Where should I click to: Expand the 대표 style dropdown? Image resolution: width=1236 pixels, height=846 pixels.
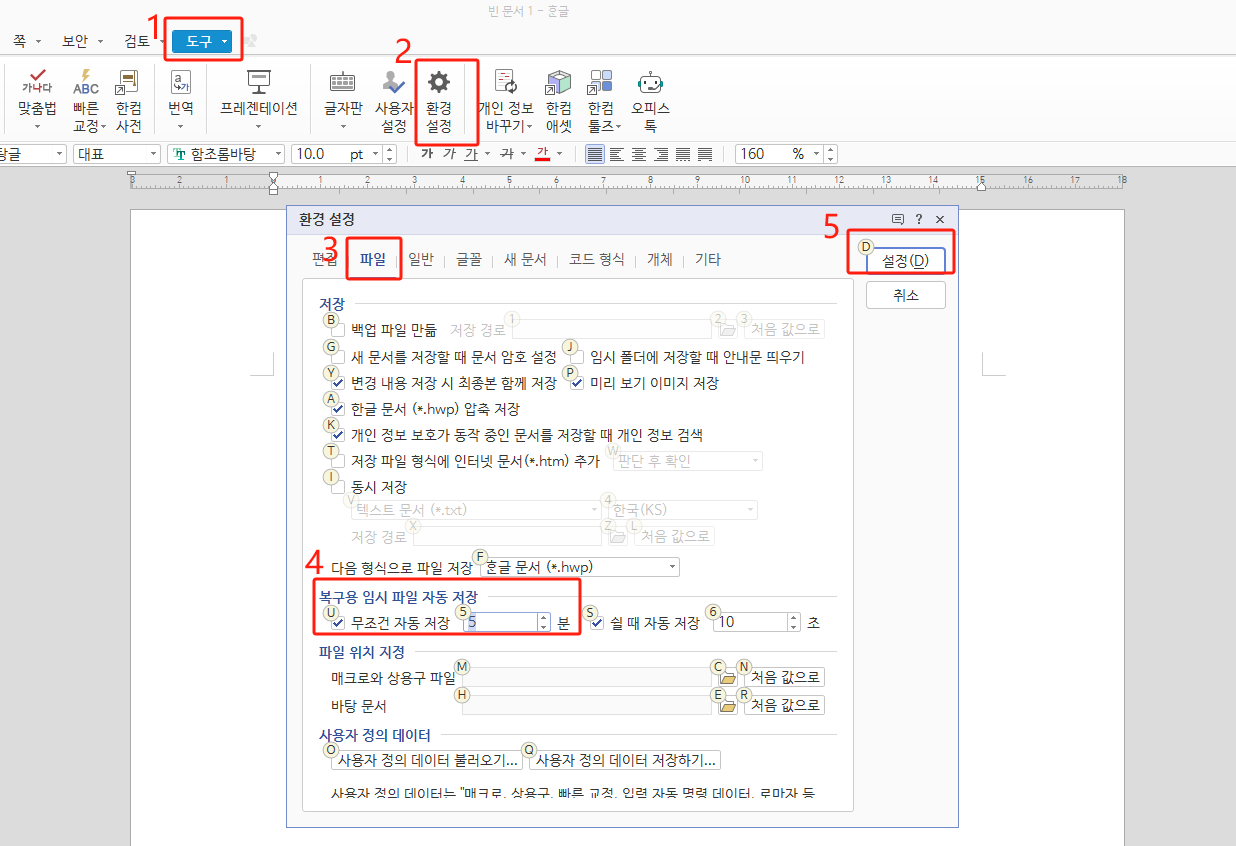pos(155,154)
